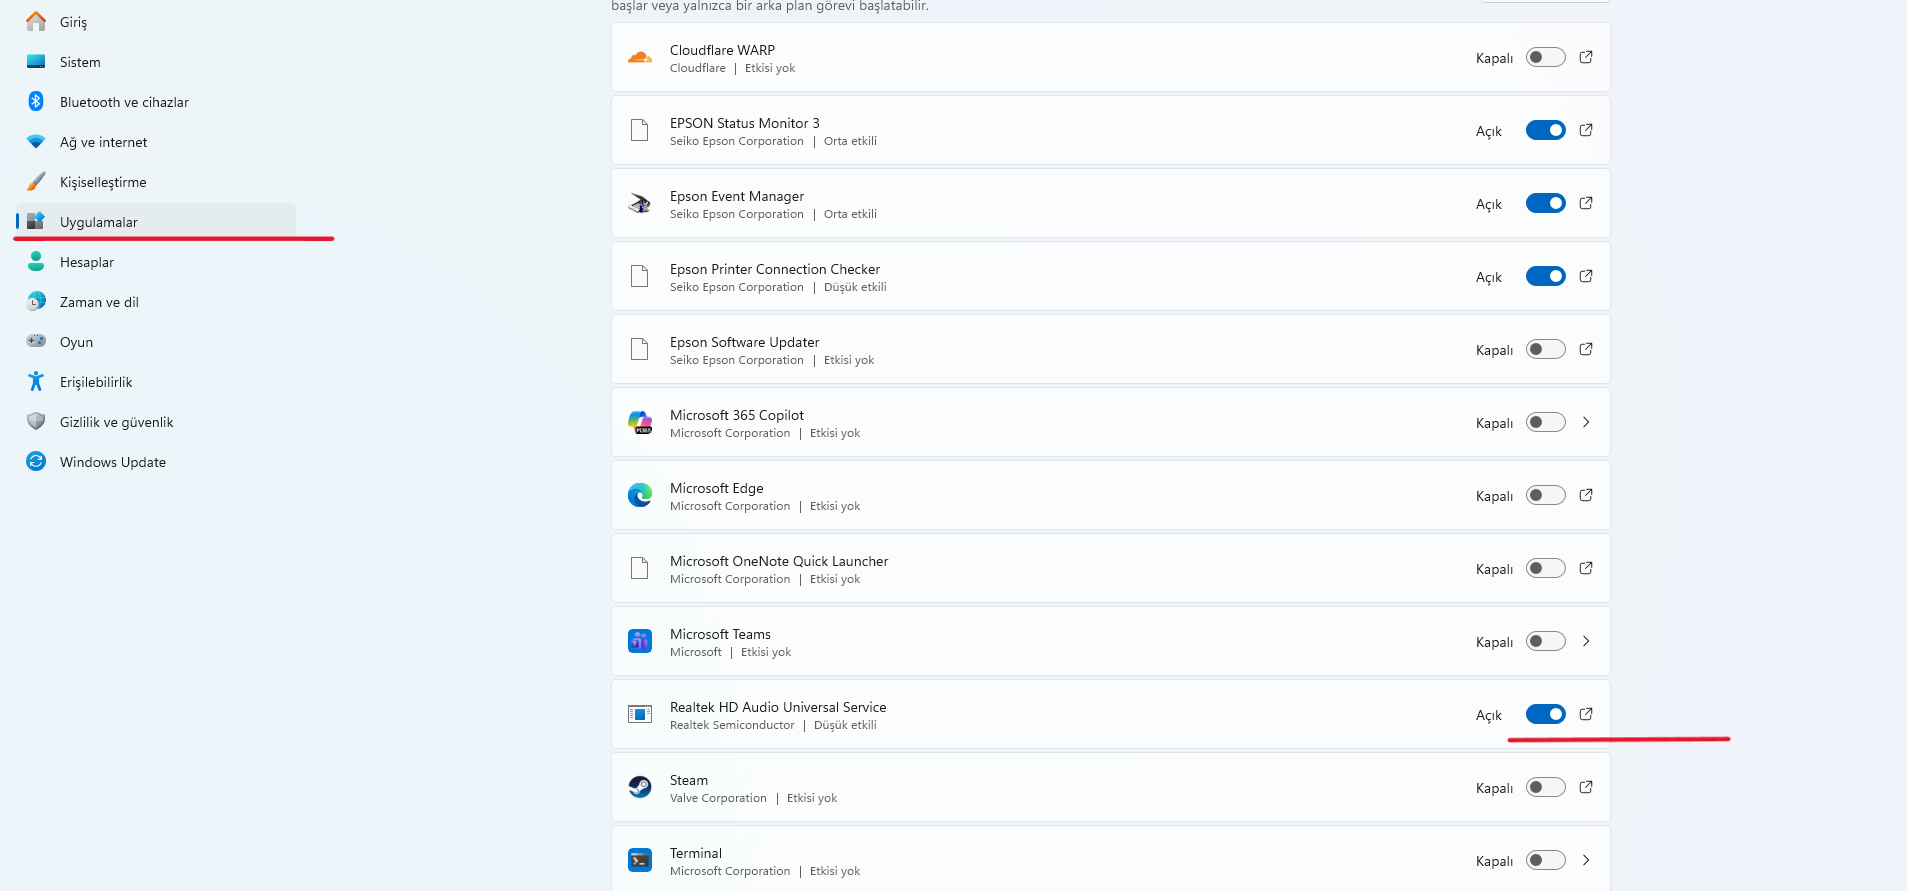Click Epson Software Updater name
This screenshot has width=1907, height=891.
pos(744,342)
